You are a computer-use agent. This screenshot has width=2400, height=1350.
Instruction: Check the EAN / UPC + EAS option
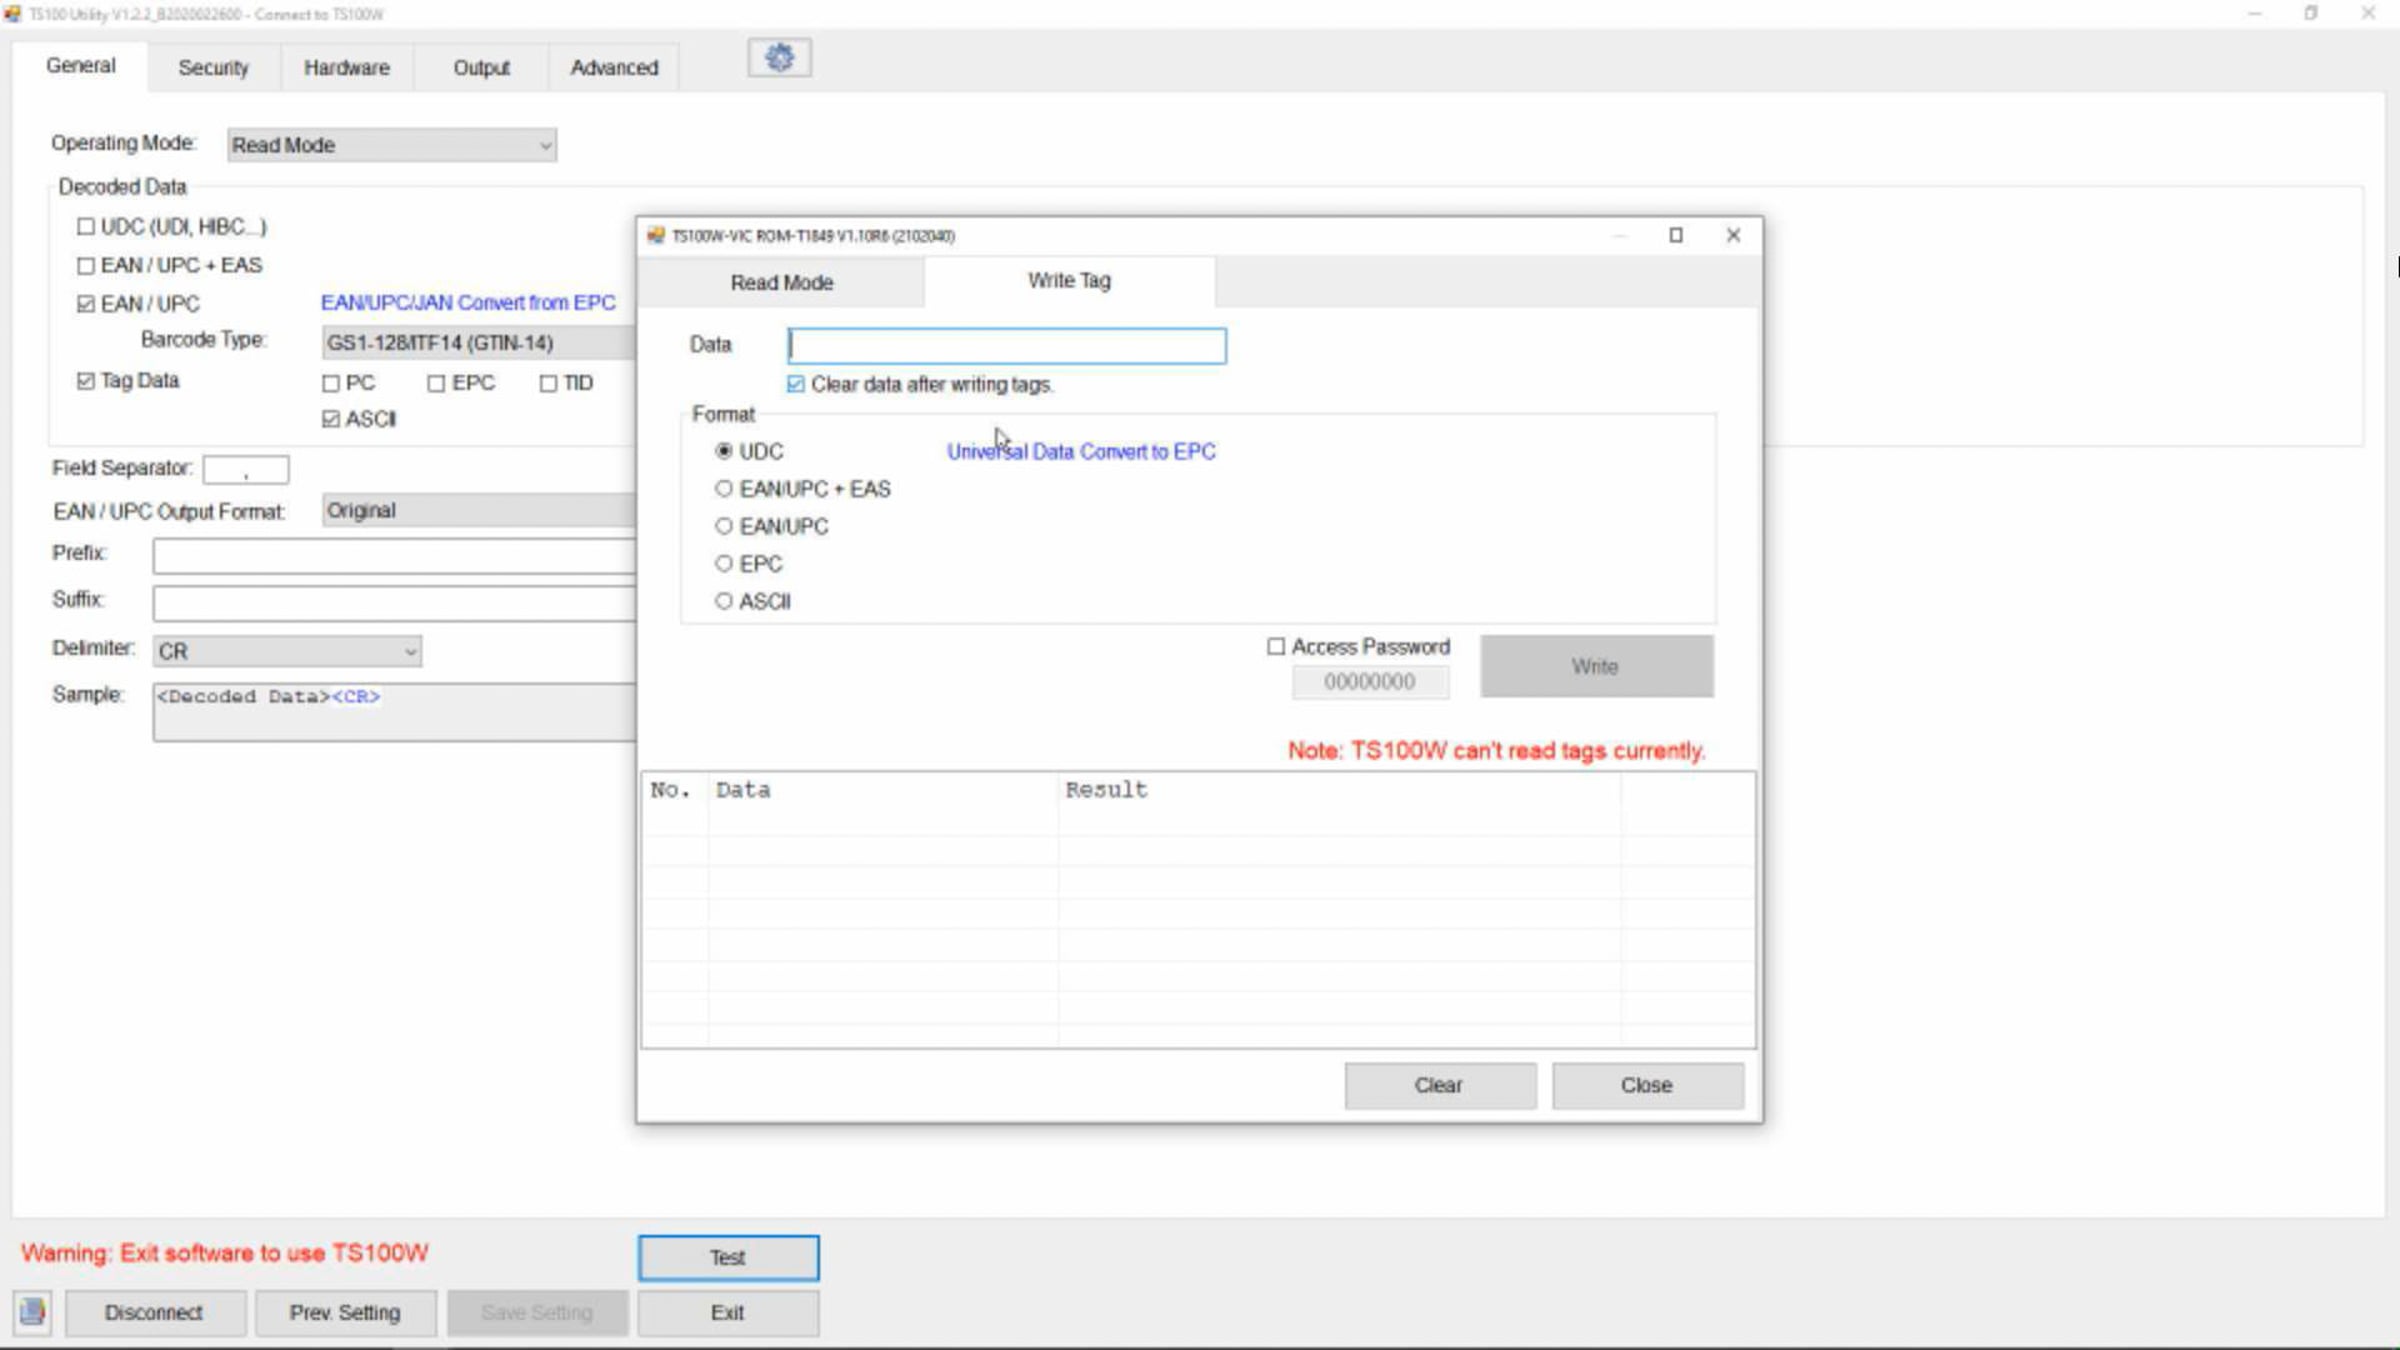coord(86,265)
